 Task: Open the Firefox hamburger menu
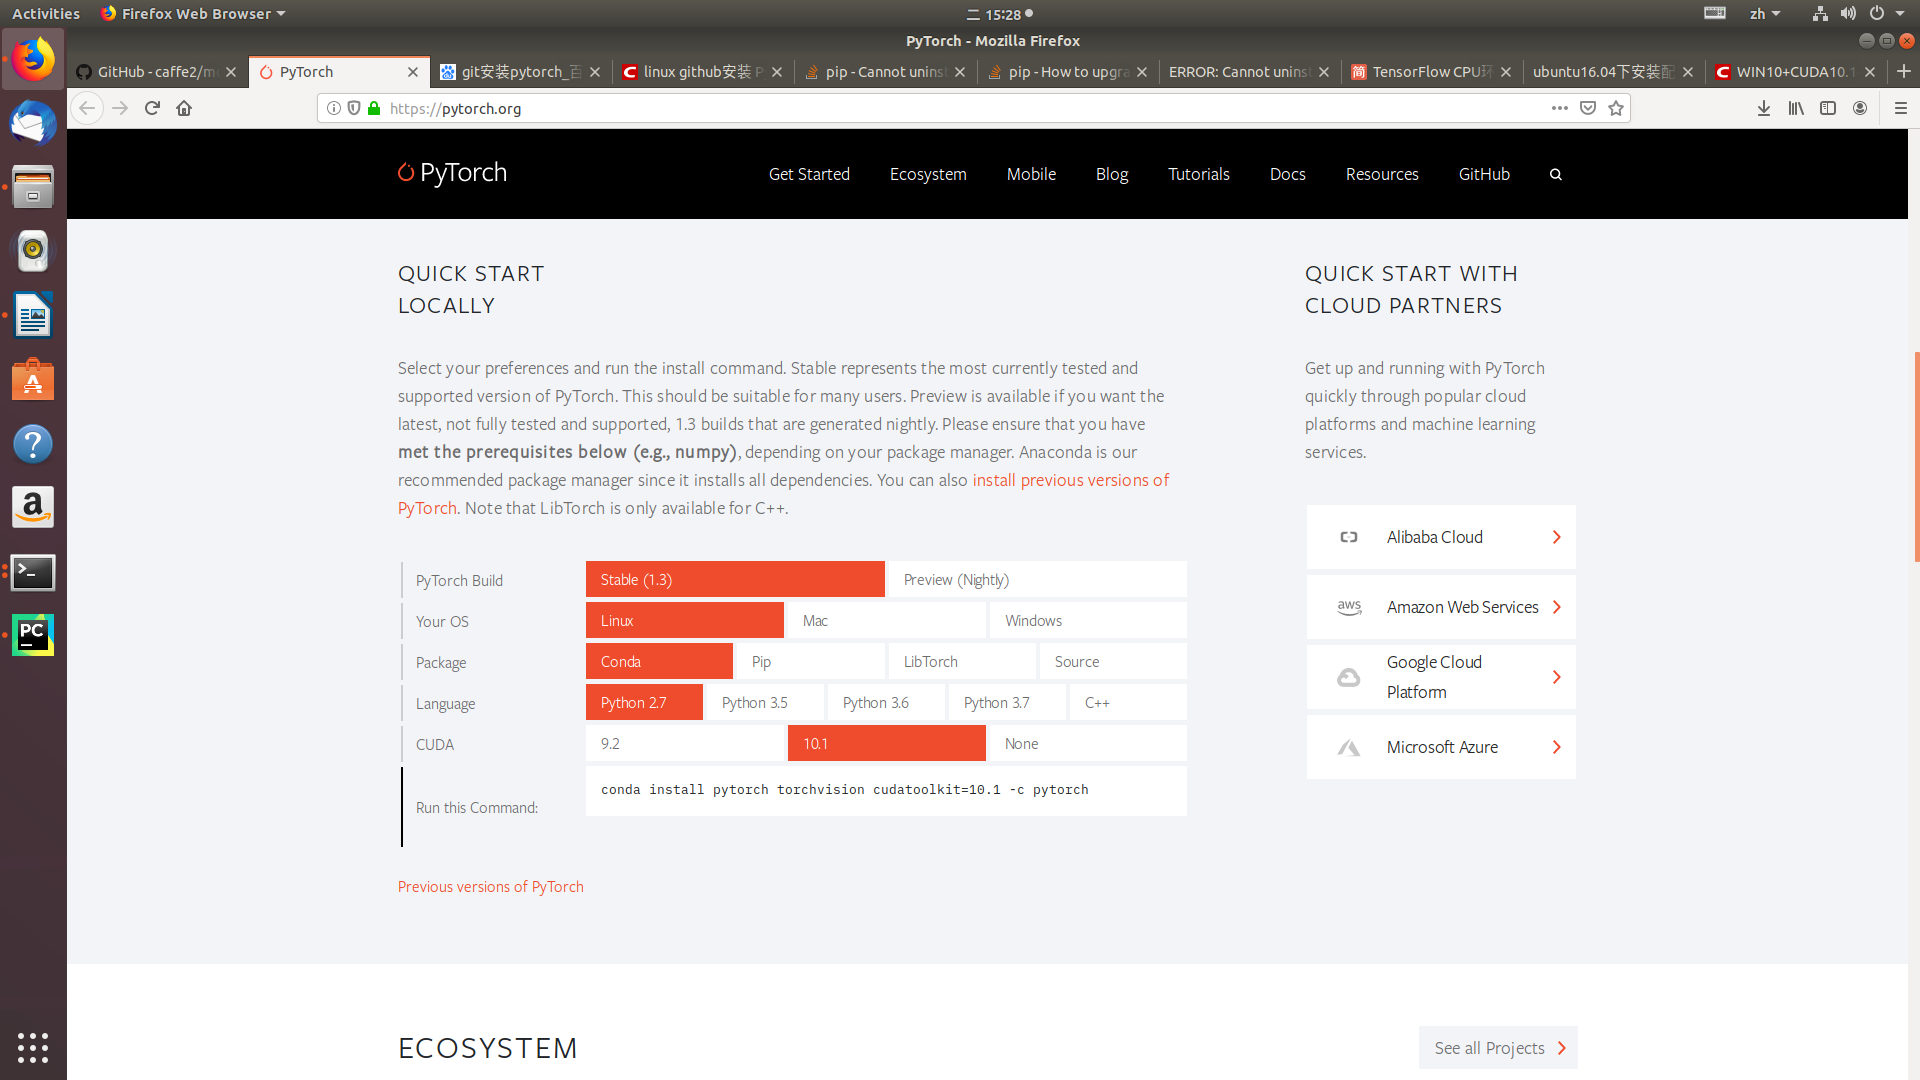1900,108
